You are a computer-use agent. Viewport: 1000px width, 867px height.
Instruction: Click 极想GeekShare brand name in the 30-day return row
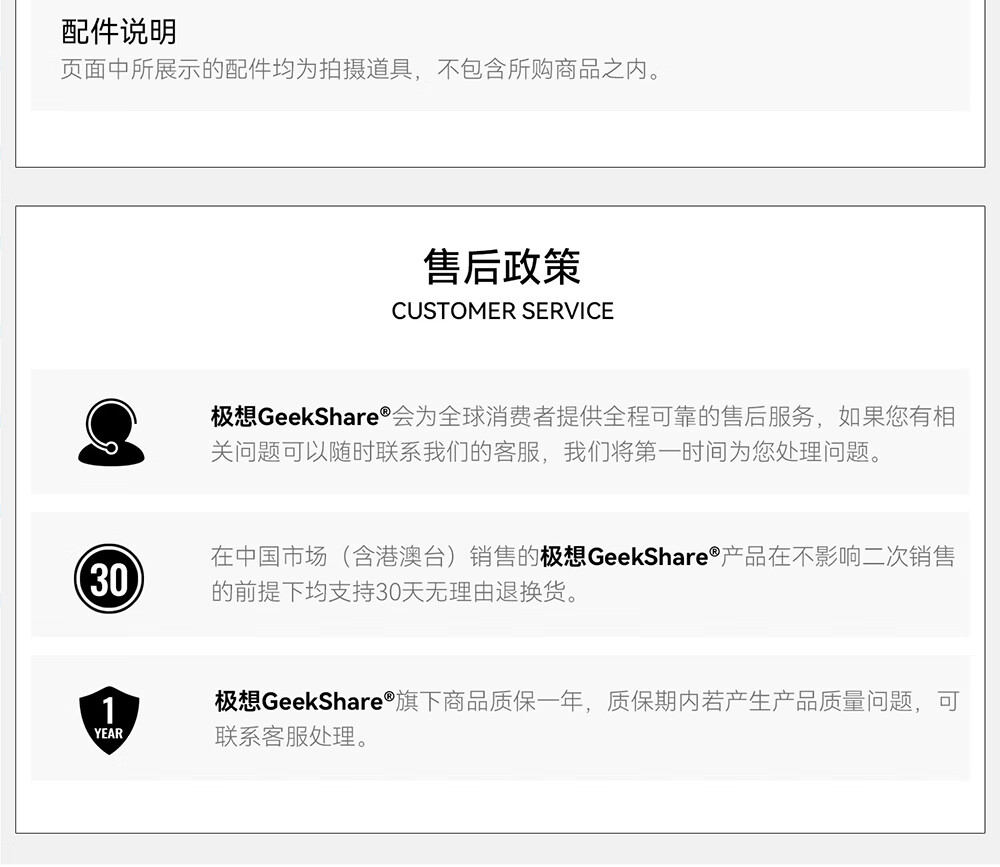pyautogui.click(x=624, y=556)
